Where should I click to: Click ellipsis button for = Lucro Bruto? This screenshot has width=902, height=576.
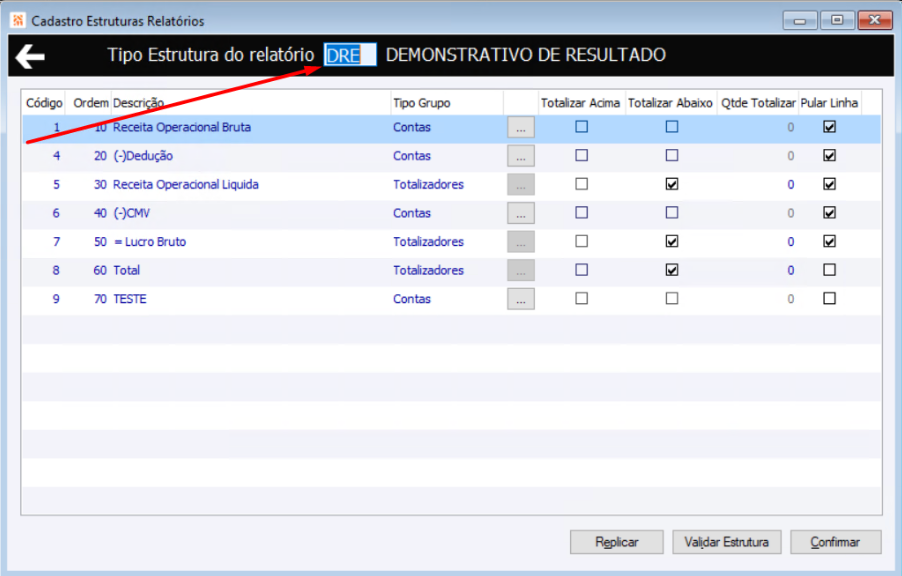pos(521,242)
